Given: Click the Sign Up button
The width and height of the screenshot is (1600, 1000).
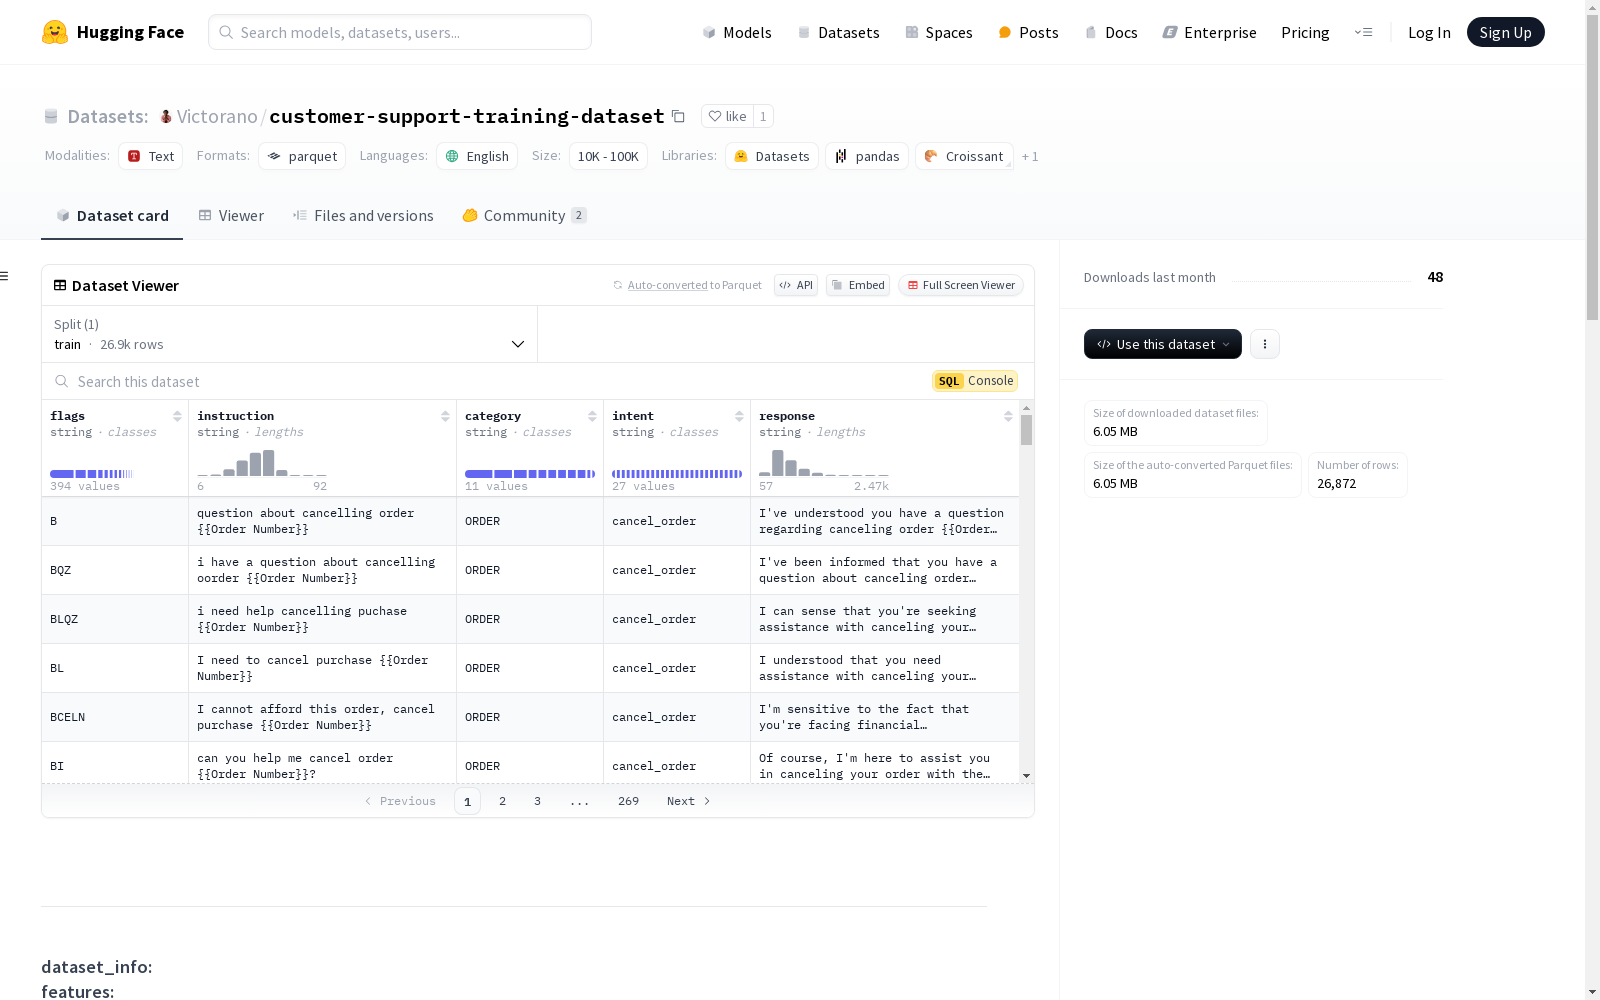Looking at the screenshot, I should tap(1506, 32).
